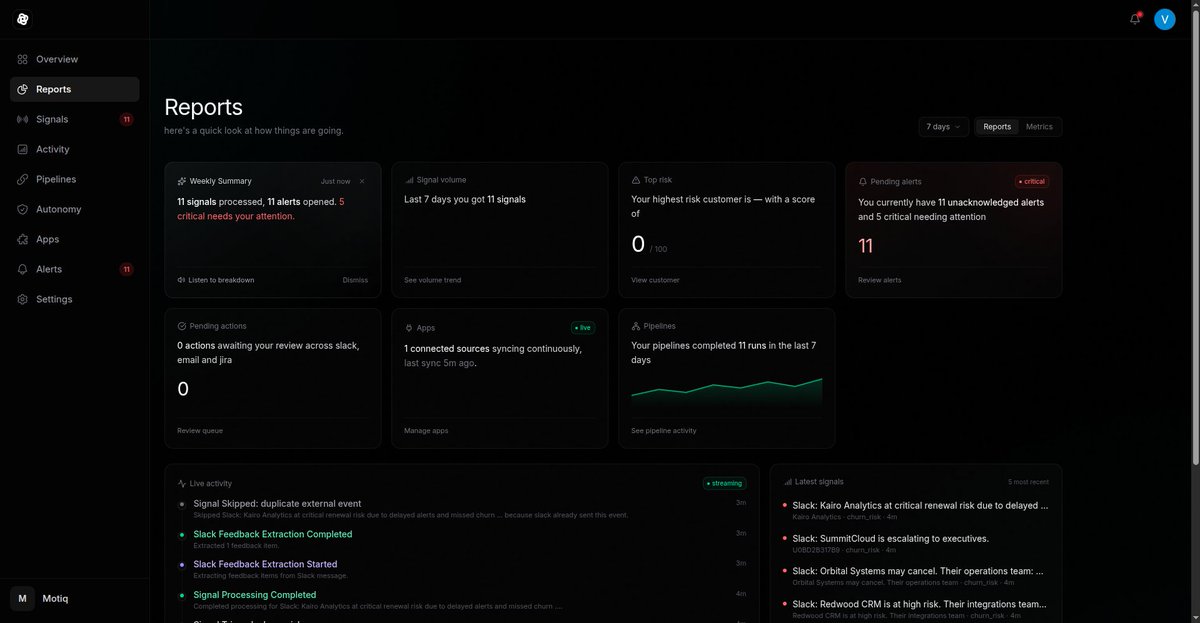Click the nodes icon on Pipelines card
1200x623 pixels.
click(x=636, y=326)
